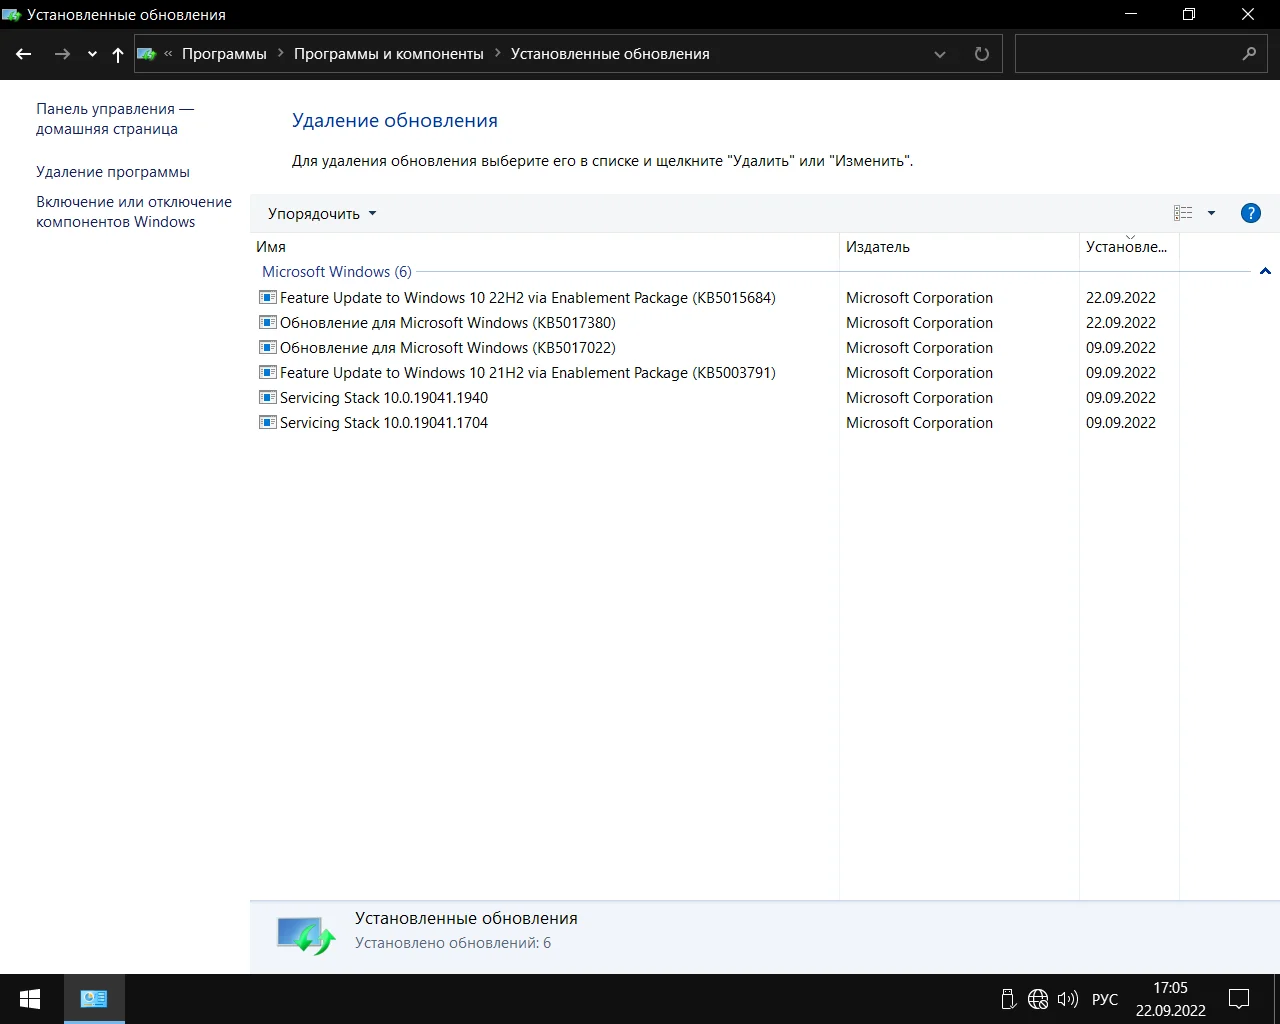
Task: Open address bar history dropdown
Action: tap(940, 55)
